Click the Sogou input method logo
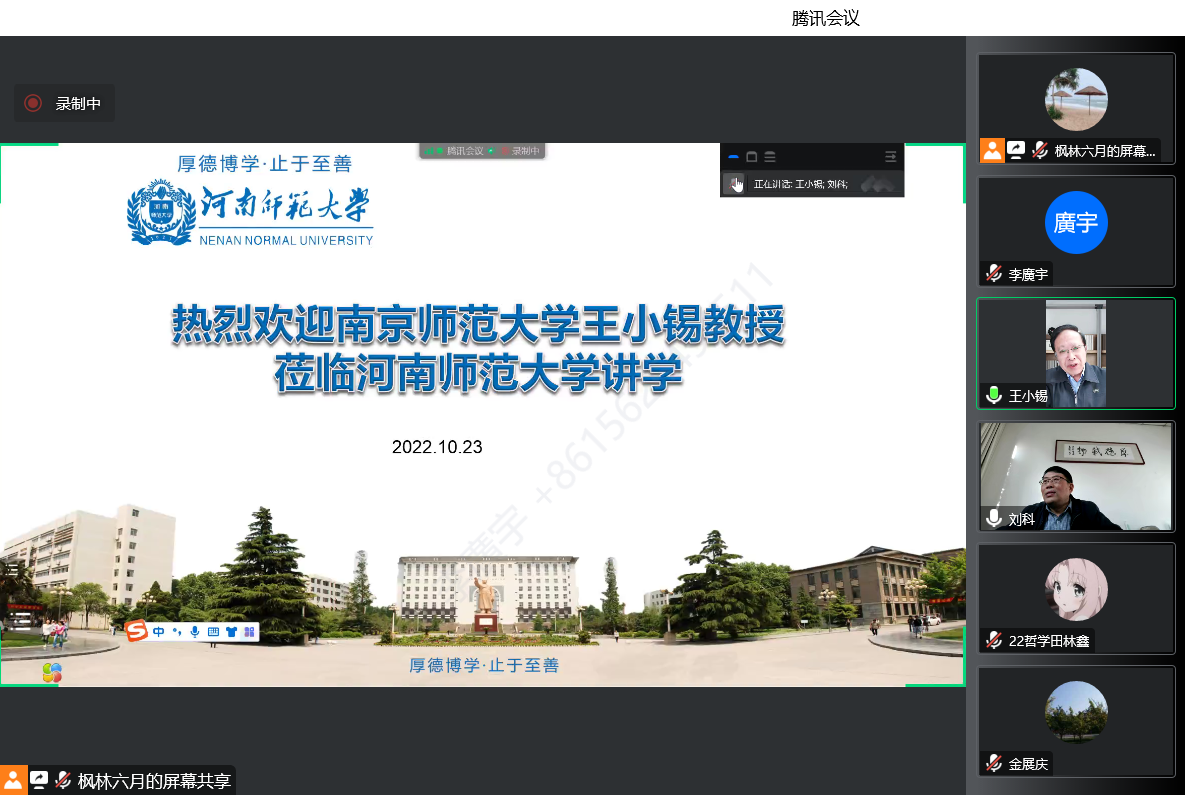This screenshot has width=1185, height=795. [x=137, y=631]
